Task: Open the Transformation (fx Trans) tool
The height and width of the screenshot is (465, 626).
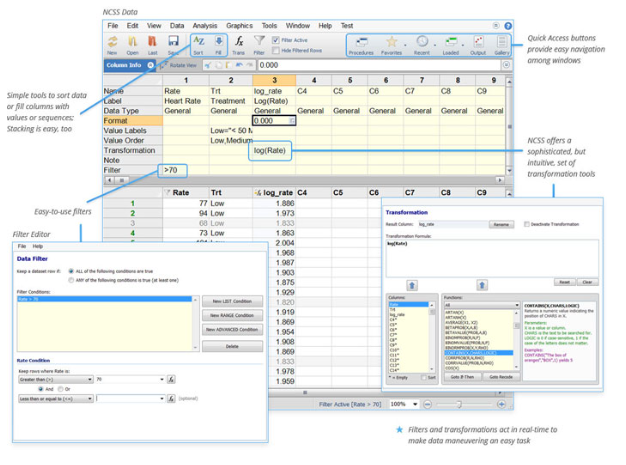Action: coord(240,42)
